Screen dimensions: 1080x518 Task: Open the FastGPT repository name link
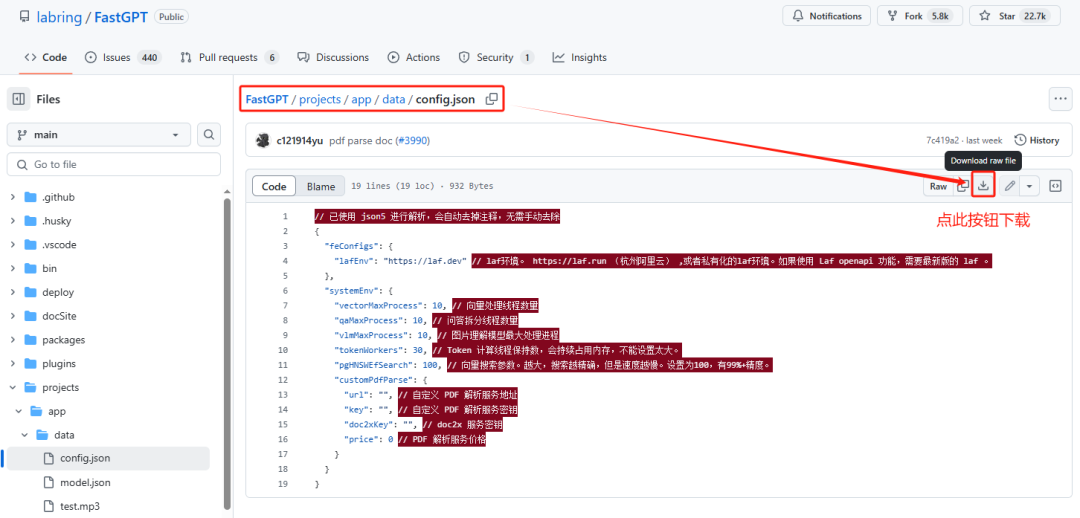pos(121,17)
